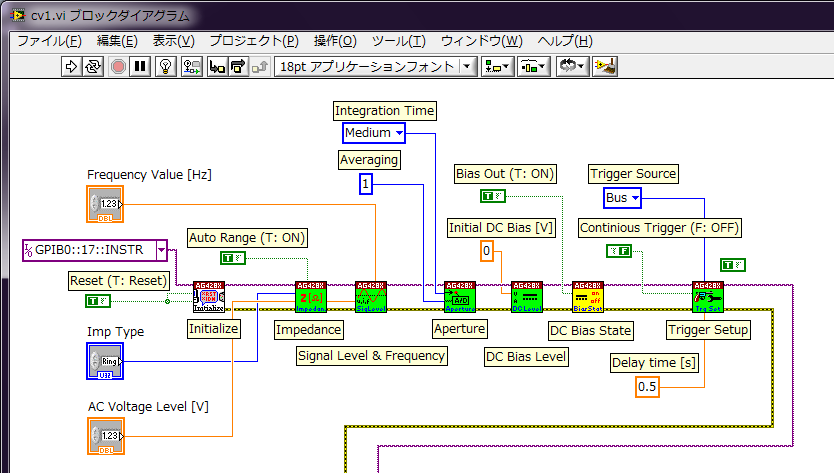Click the Integration Time label
Viewport: 834px width, 473px height.
point(385,111)
